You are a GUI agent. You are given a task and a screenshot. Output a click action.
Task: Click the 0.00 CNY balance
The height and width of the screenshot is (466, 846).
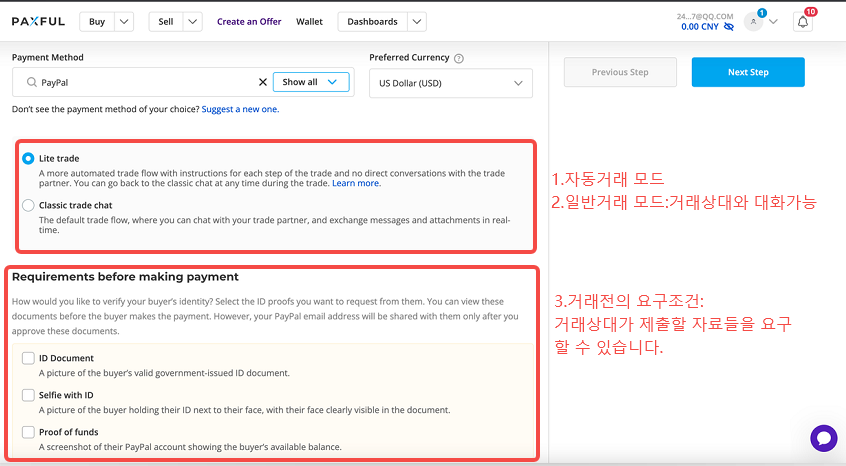(700, 26)
